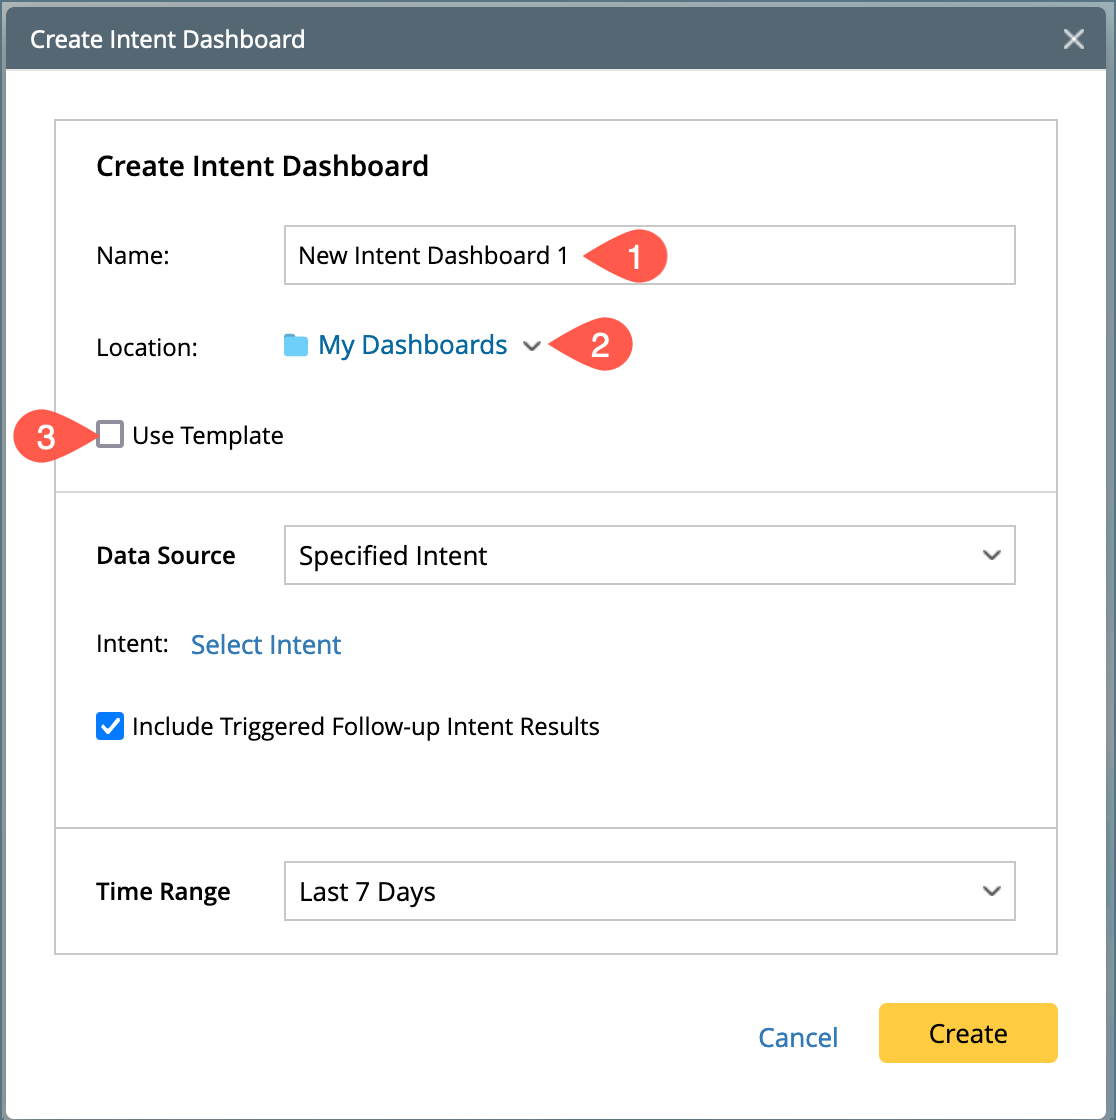The height and width of the screenshot is (1120, 1116).
Task: Open the Specified Intent data source dropdown
Action: click(x=649, y=555)
